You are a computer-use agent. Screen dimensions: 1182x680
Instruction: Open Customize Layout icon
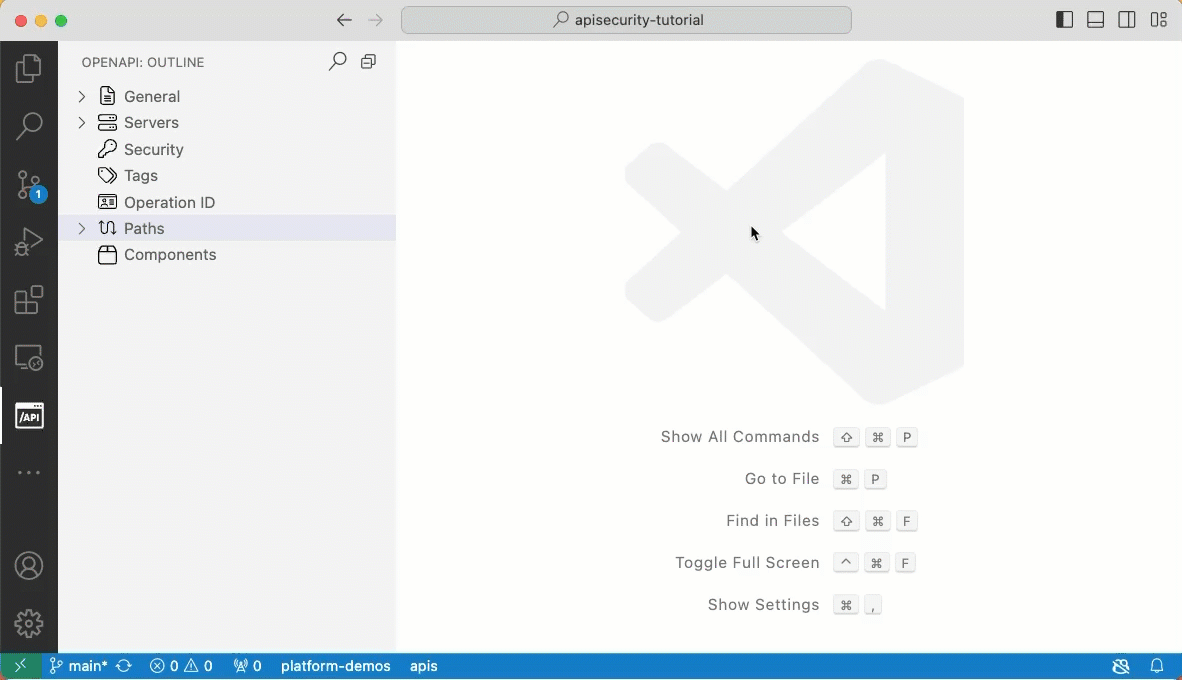tap(1159, 20)
